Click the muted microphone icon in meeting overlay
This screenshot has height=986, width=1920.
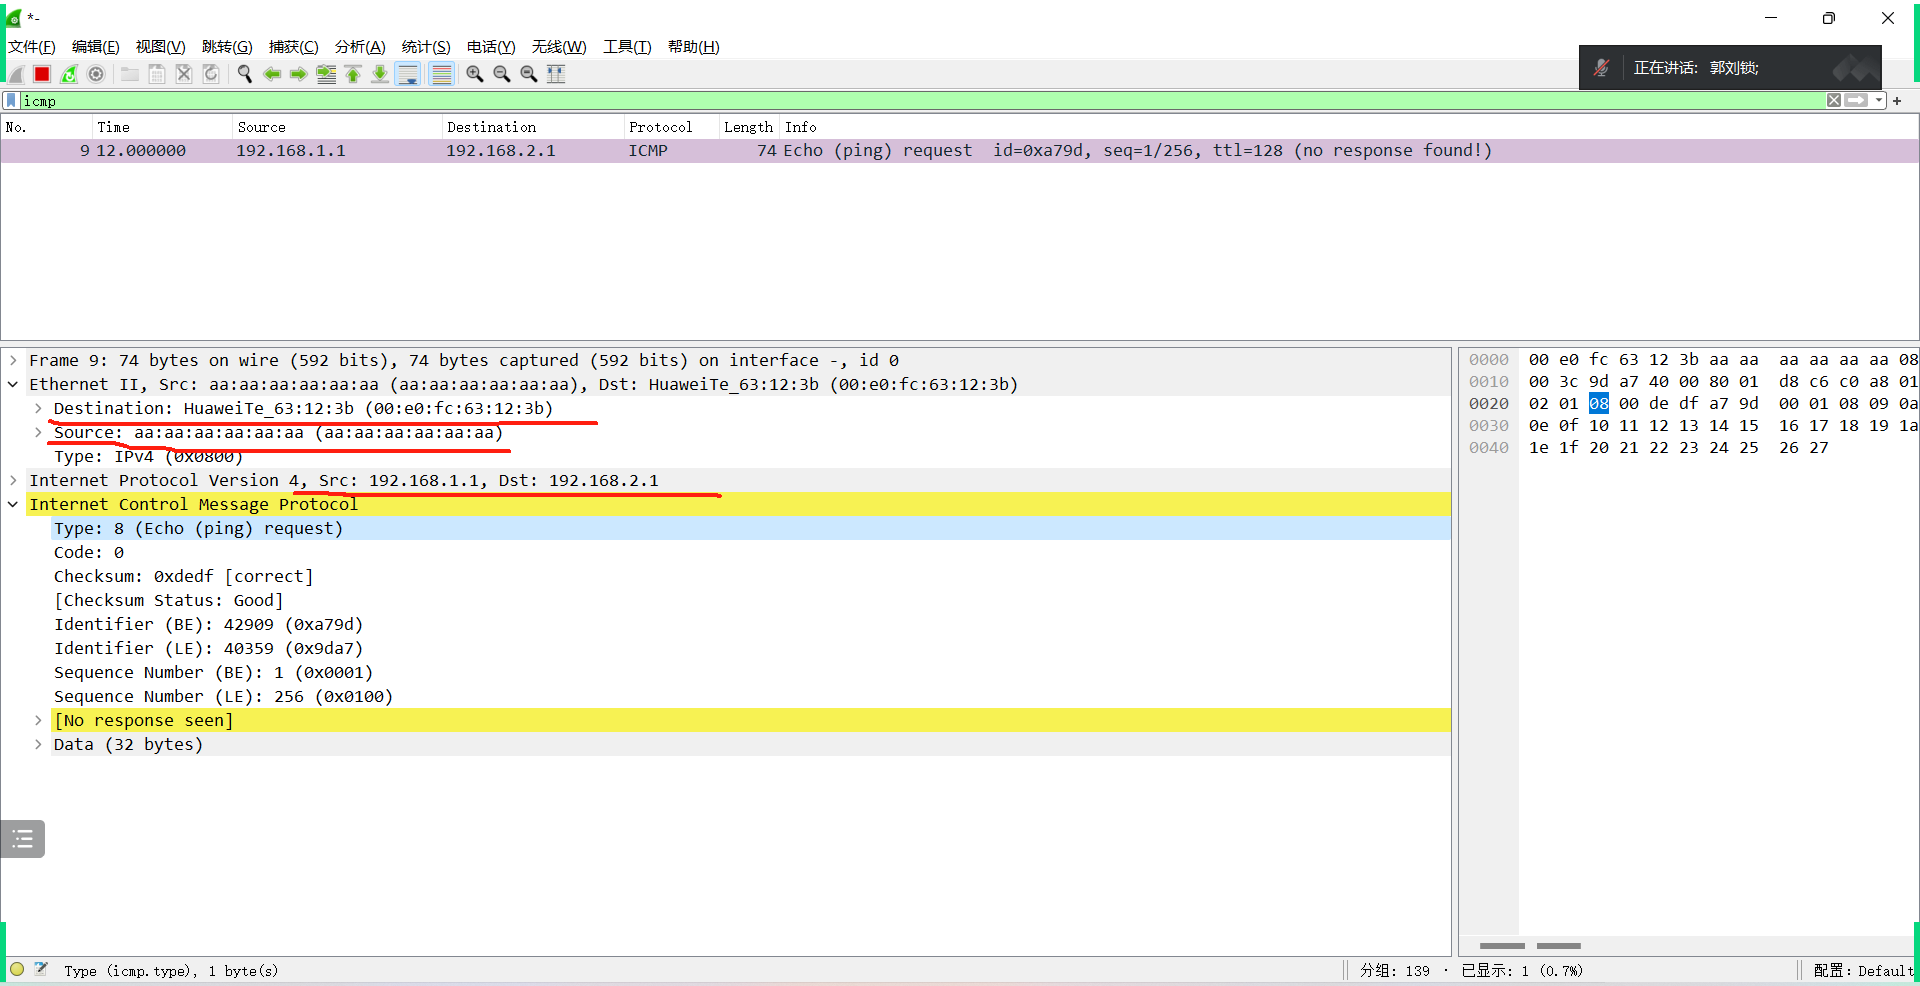tap(1602, 68)
